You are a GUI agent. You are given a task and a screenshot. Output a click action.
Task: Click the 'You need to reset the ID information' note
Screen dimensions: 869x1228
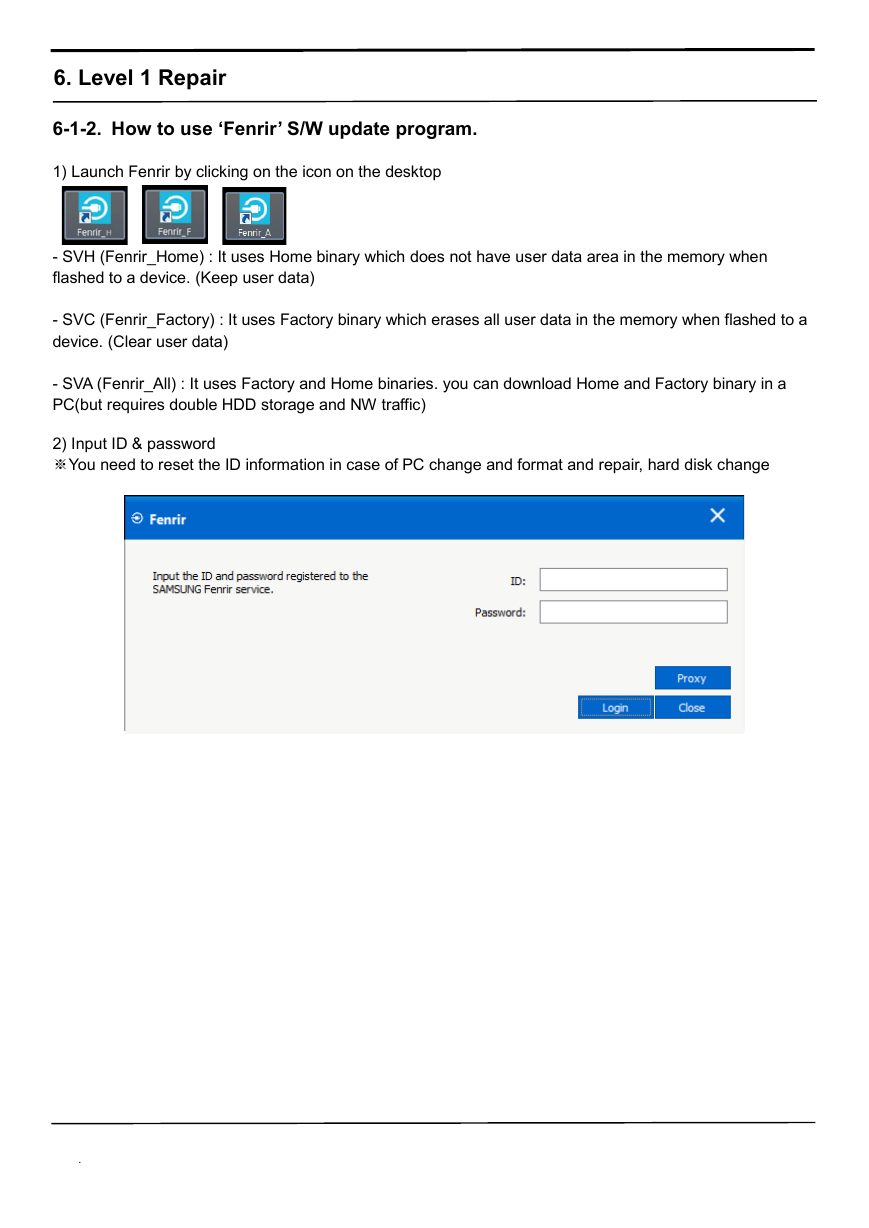tap(411, 465)
